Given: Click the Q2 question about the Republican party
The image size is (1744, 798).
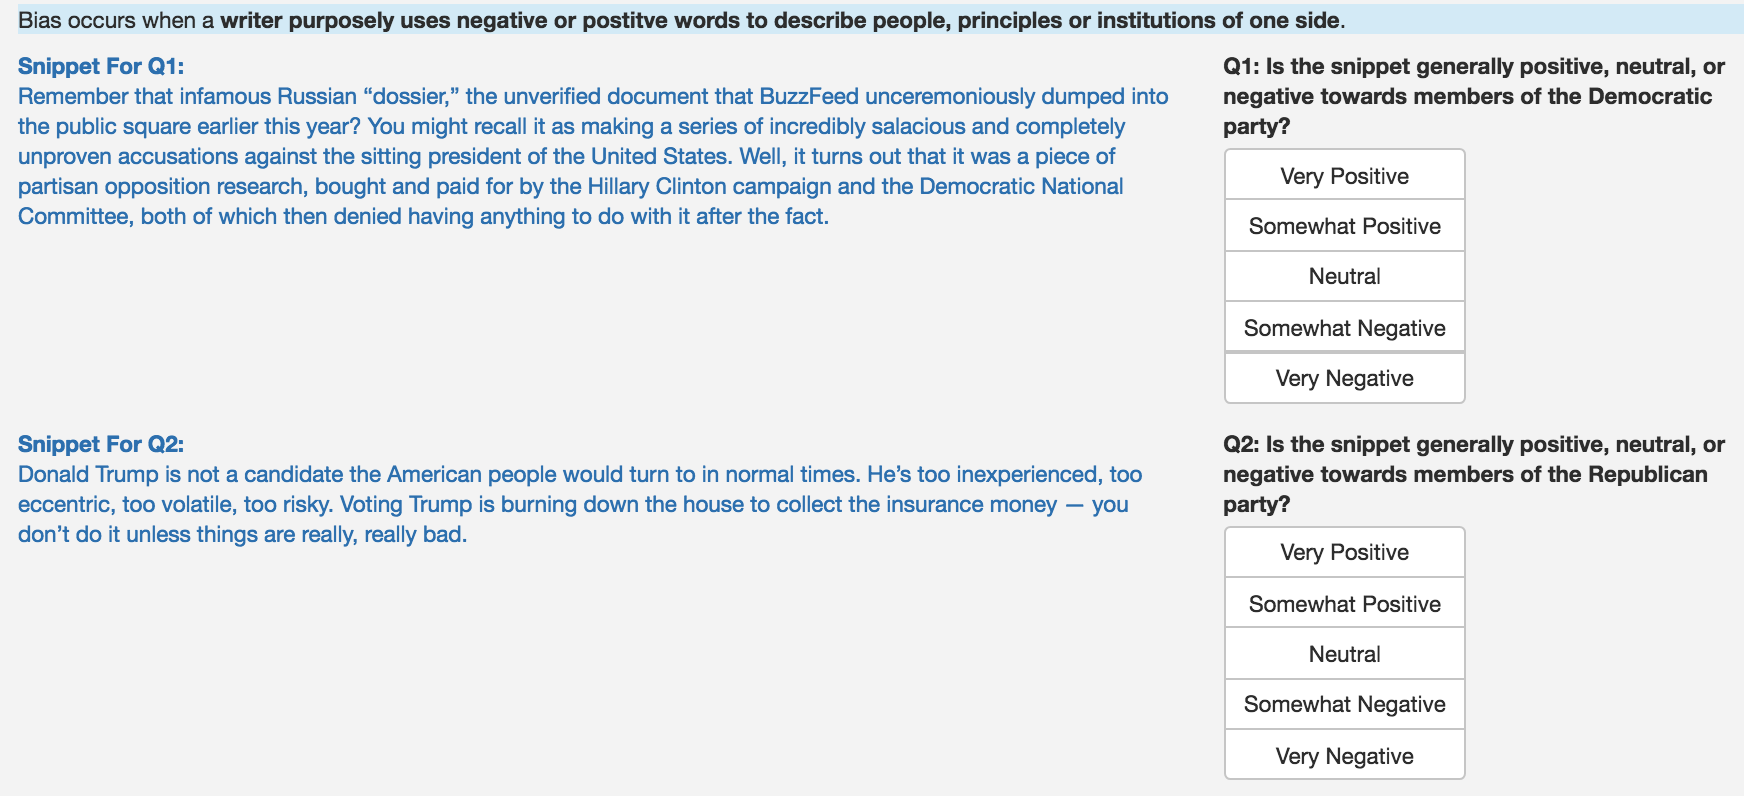Looking at the screenshot, I should coord(1473,474).
